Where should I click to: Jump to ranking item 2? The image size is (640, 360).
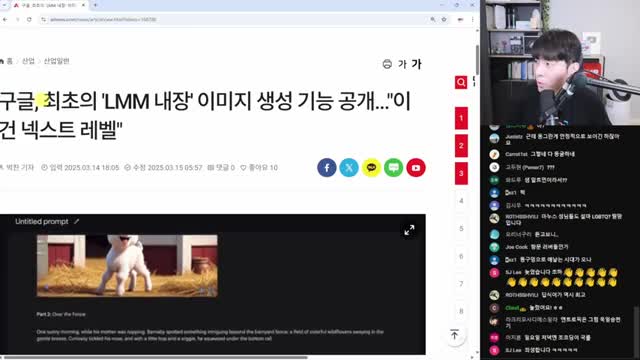pos(461,146)
